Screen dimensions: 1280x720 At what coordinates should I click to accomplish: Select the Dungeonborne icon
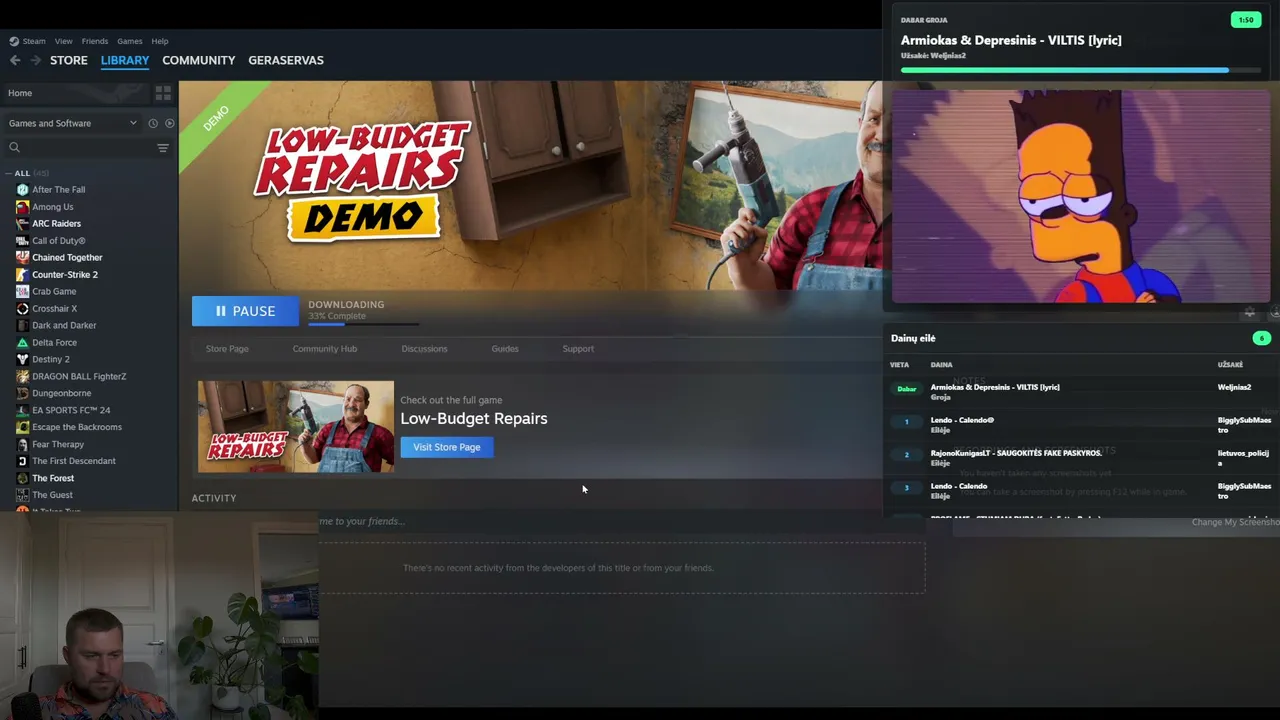click(22, 394)
